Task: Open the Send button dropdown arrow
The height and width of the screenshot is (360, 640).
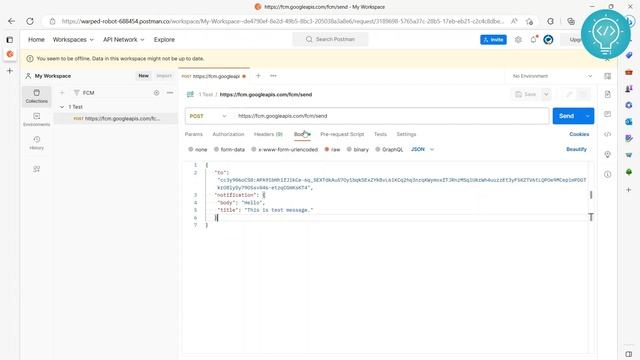Action: (x=587, y=116)
